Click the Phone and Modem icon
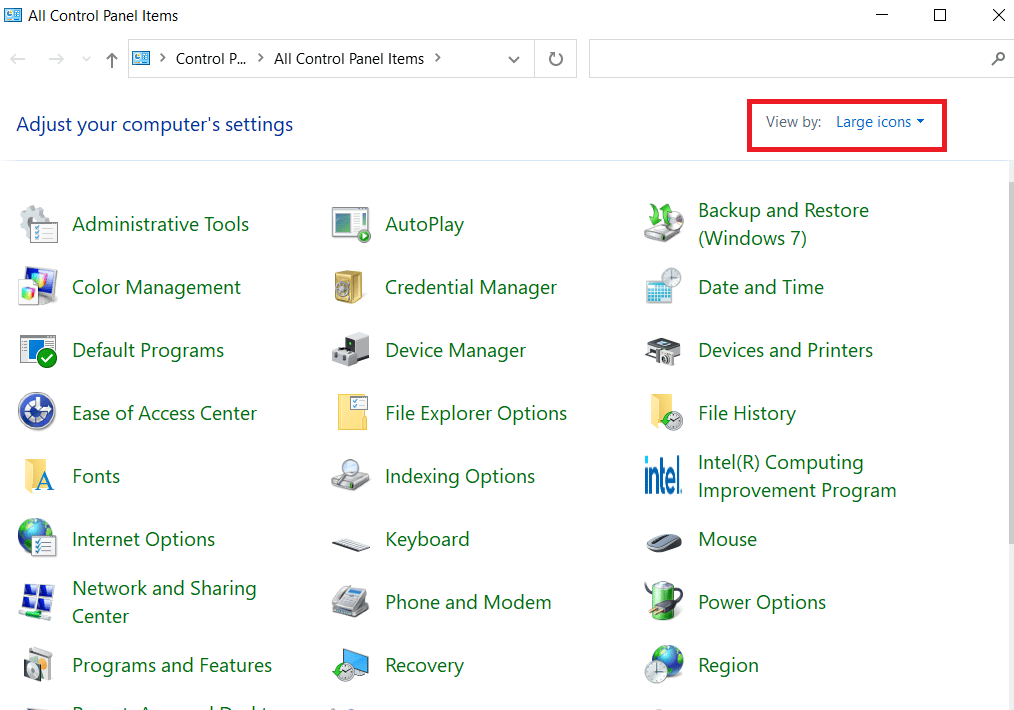Image resolution: width=1014 pixels, height=710 pixels. coord(351,601)
